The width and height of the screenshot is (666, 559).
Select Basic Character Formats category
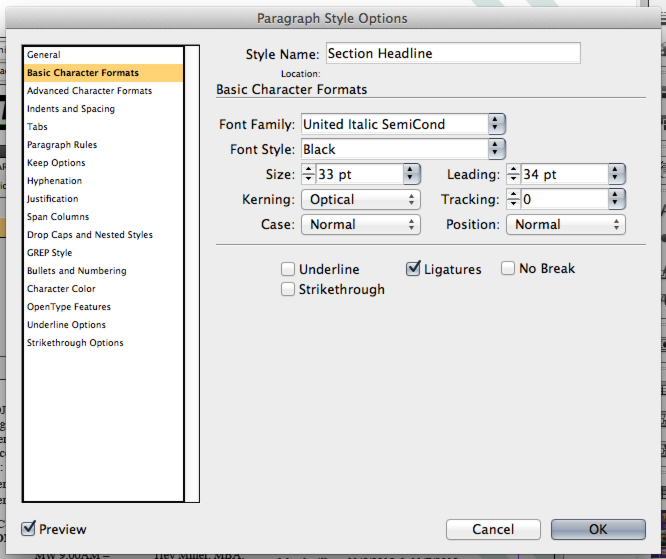tap(103, 73)
